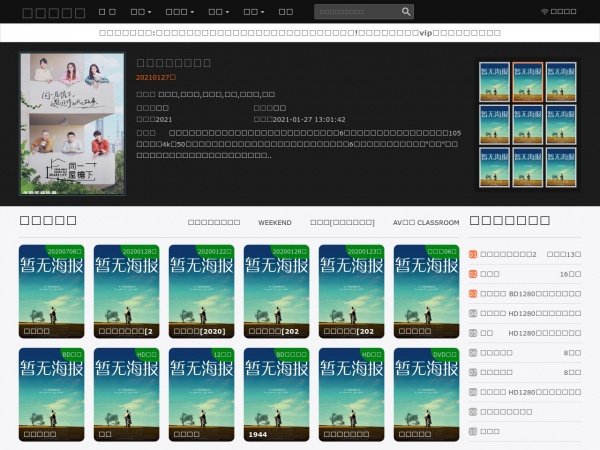Click the gray 10 rank badge
600x450 pixels.
473,432
